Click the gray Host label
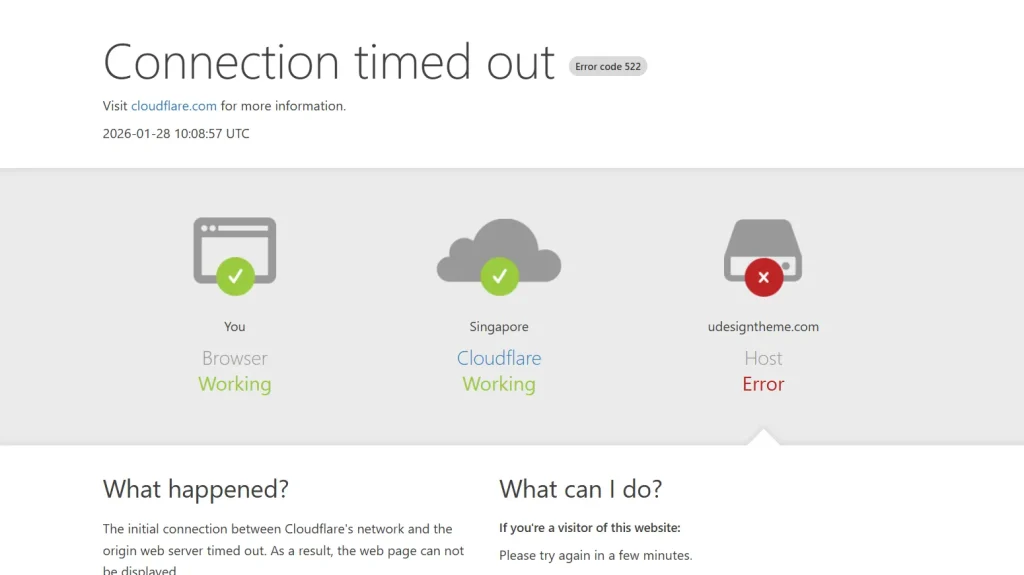 click(x=763, y=358)
